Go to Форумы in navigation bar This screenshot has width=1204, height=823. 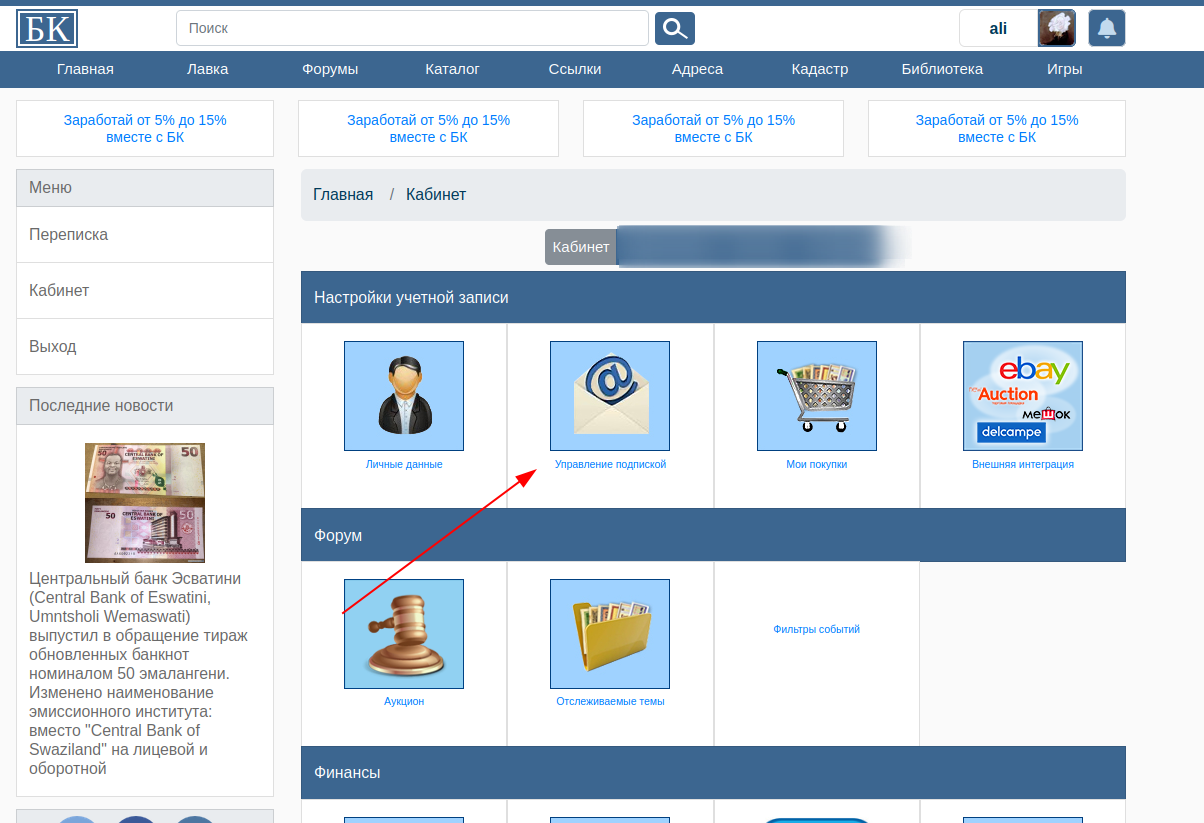pyautogui.click(x=330, y=69)
